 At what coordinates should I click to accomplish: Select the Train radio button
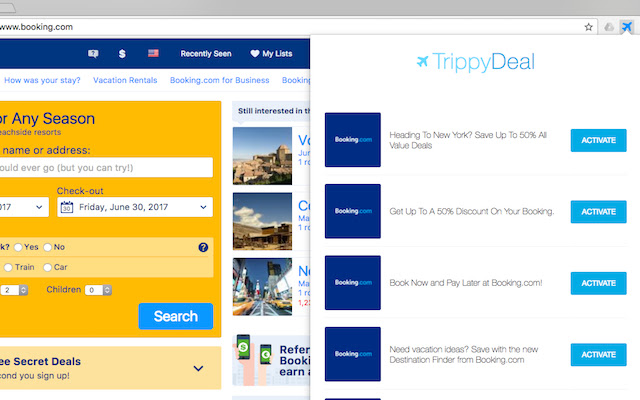coord(8,267)
